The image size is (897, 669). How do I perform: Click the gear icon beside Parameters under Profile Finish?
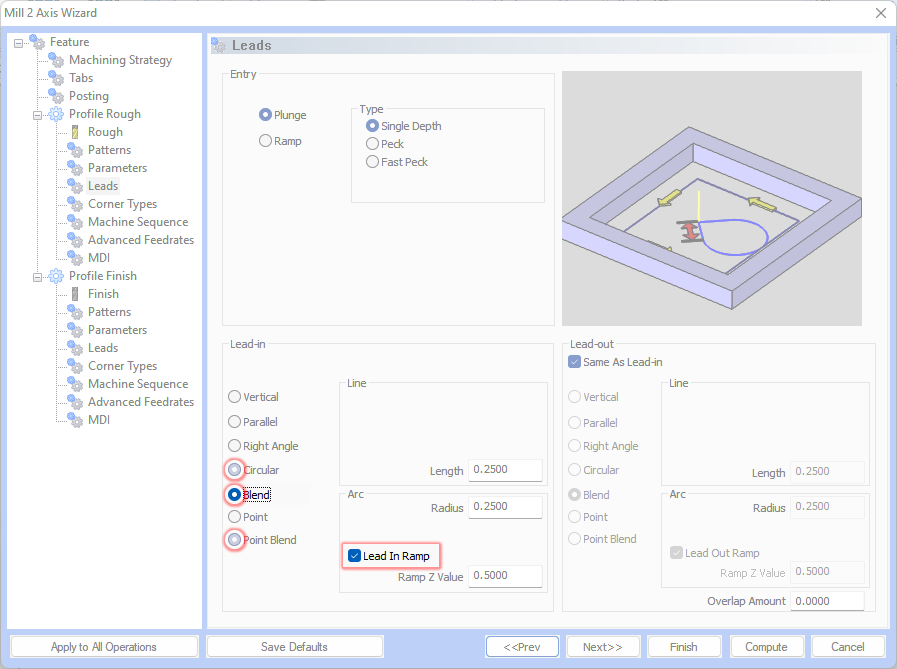pyautogui.click(x=75, y=330)
